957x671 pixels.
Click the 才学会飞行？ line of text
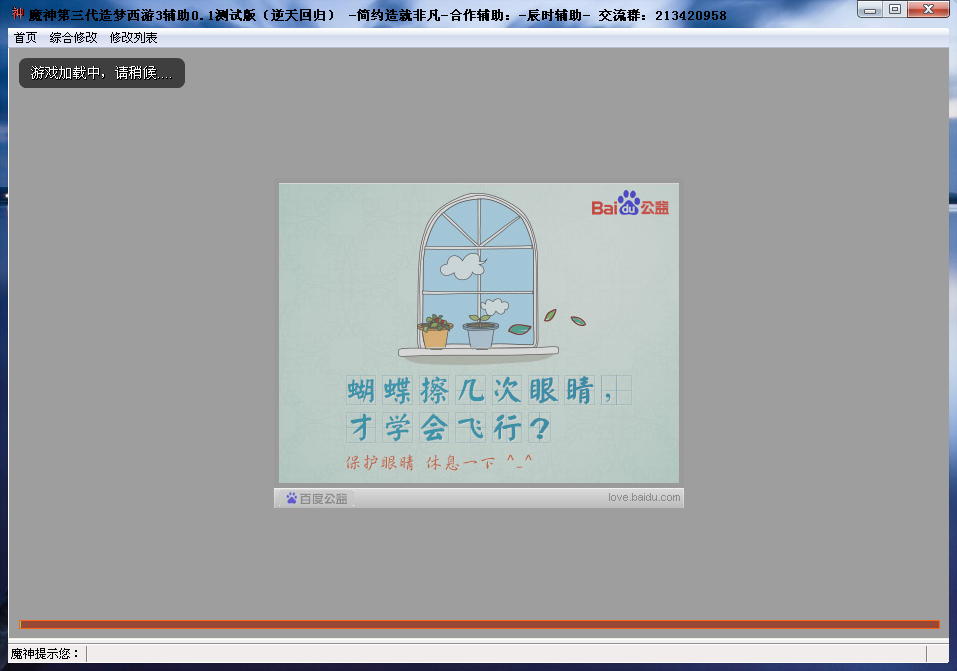449,427
